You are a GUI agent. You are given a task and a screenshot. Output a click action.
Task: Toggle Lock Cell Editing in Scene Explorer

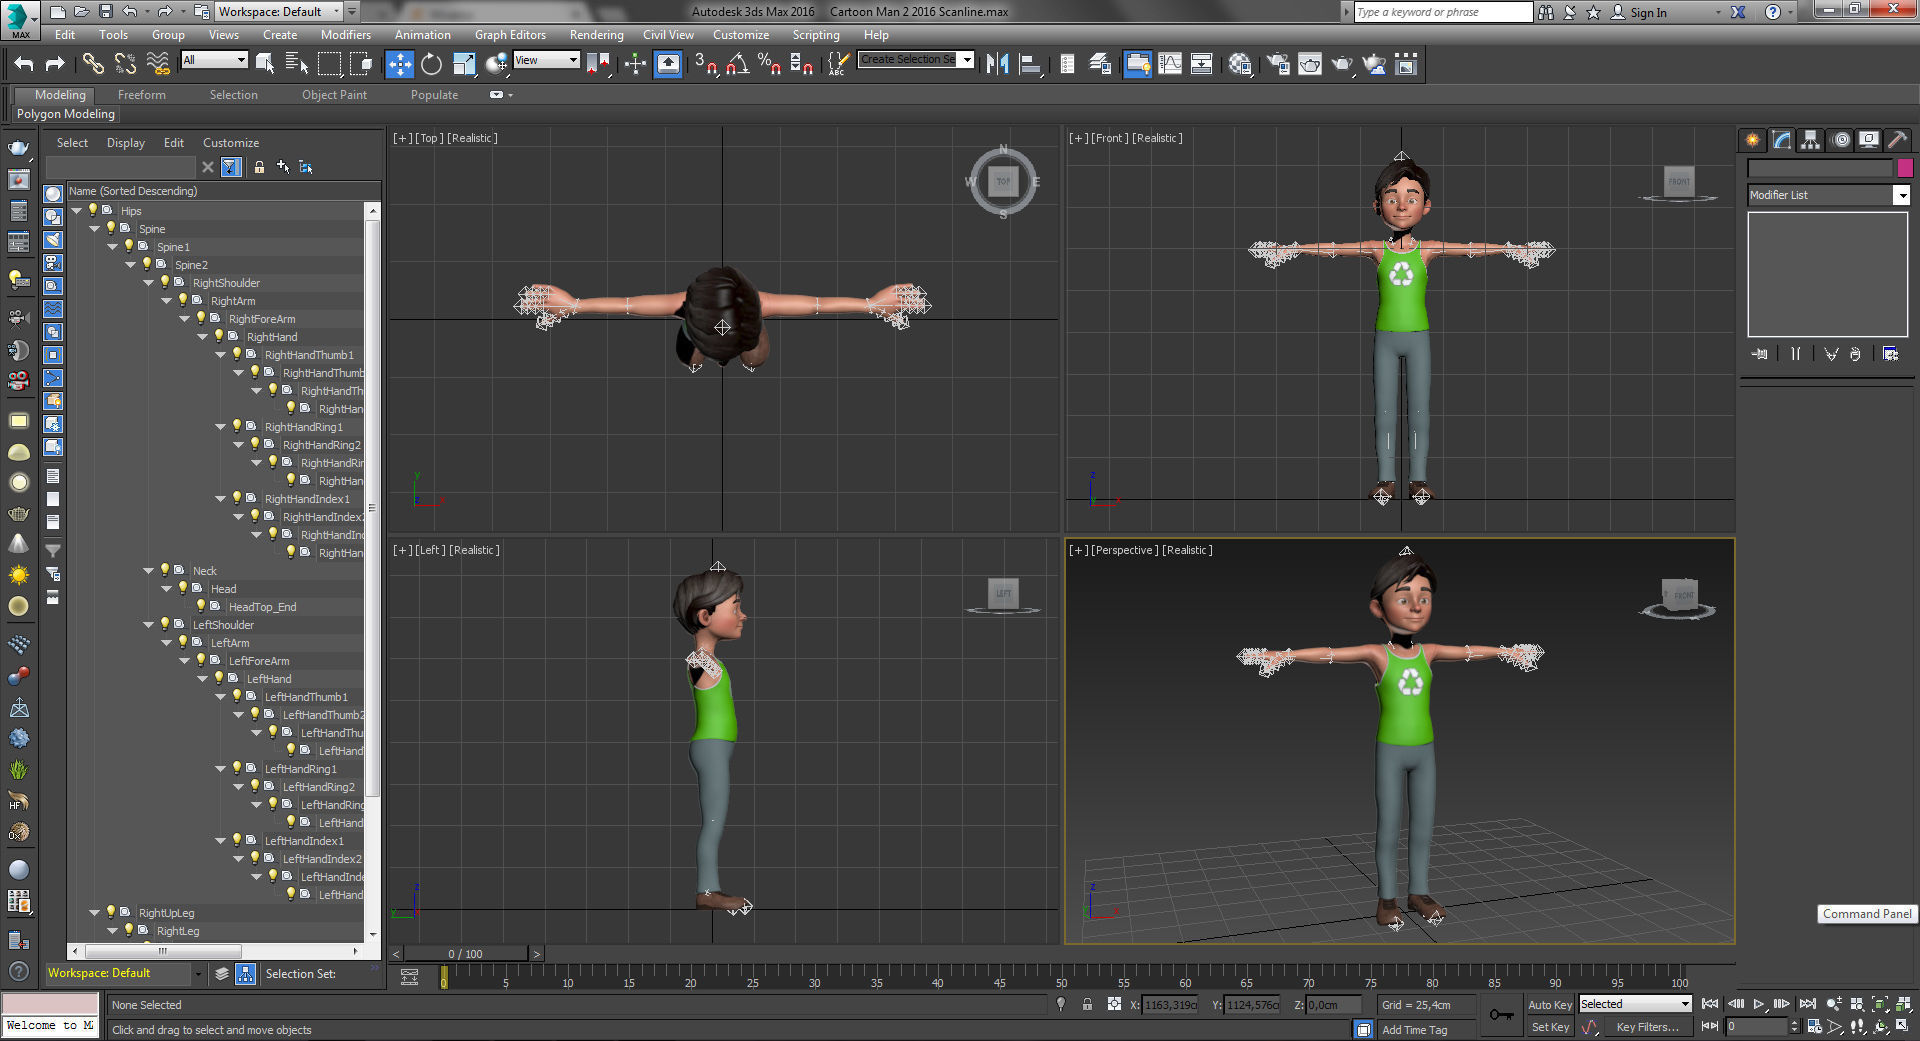pos(259,167)
